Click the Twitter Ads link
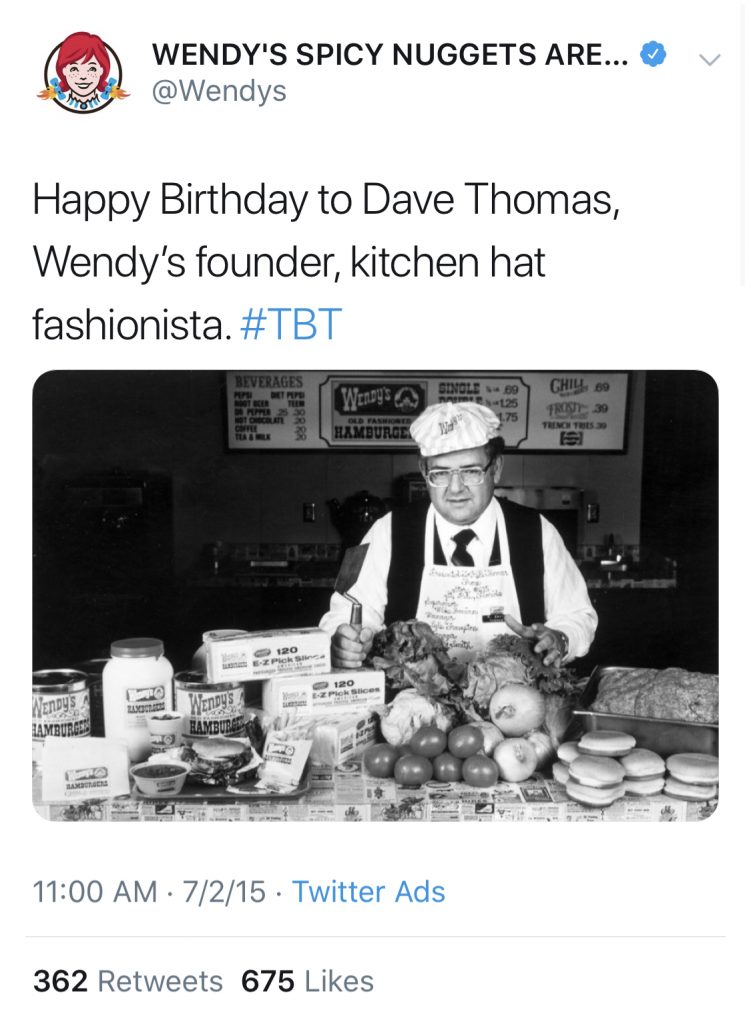 tap(370, 890)
